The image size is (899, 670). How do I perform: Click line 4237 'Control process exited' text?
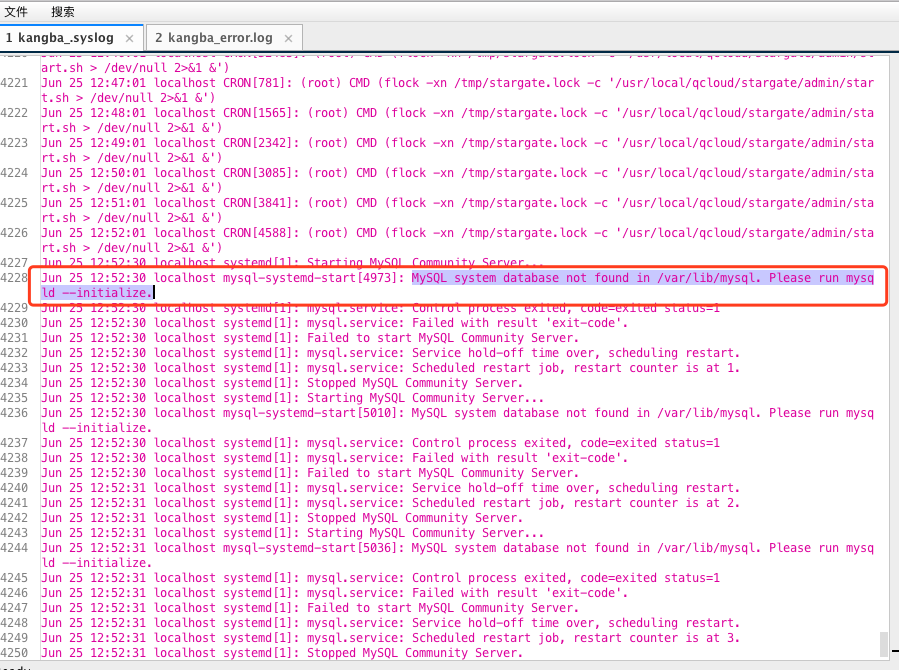tap(566, 442)
